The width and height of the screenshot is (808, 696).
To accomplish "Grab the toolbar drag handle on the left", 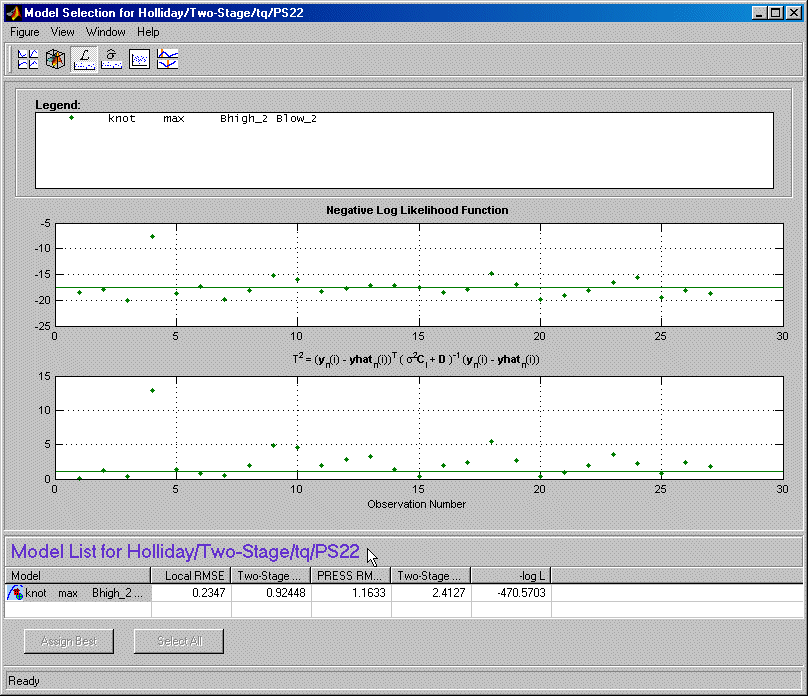I will (x=9, y=59).
